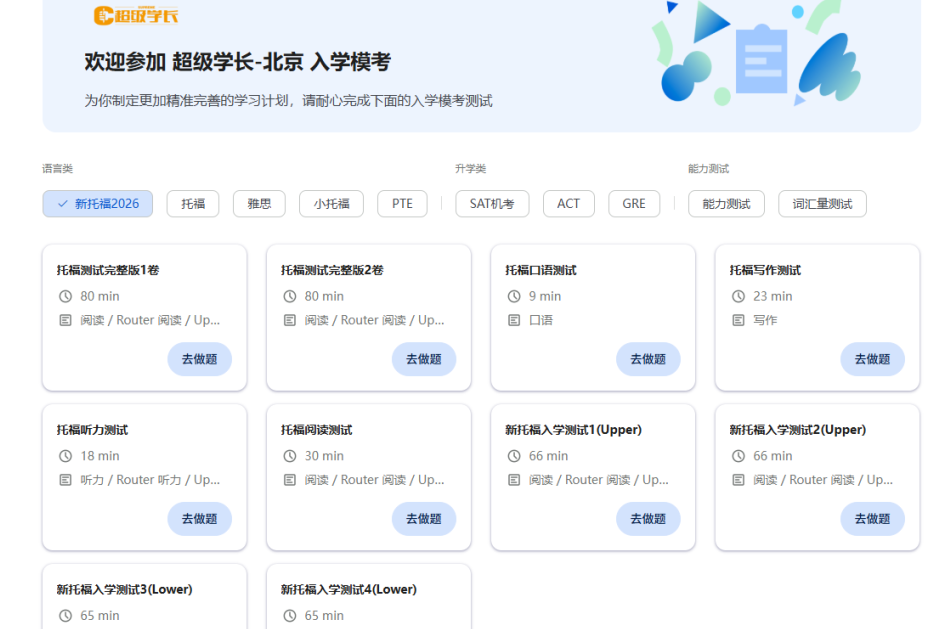
Task: Click the clock icon in 新托福入学测试4(Lower) card
Action: 290,615
